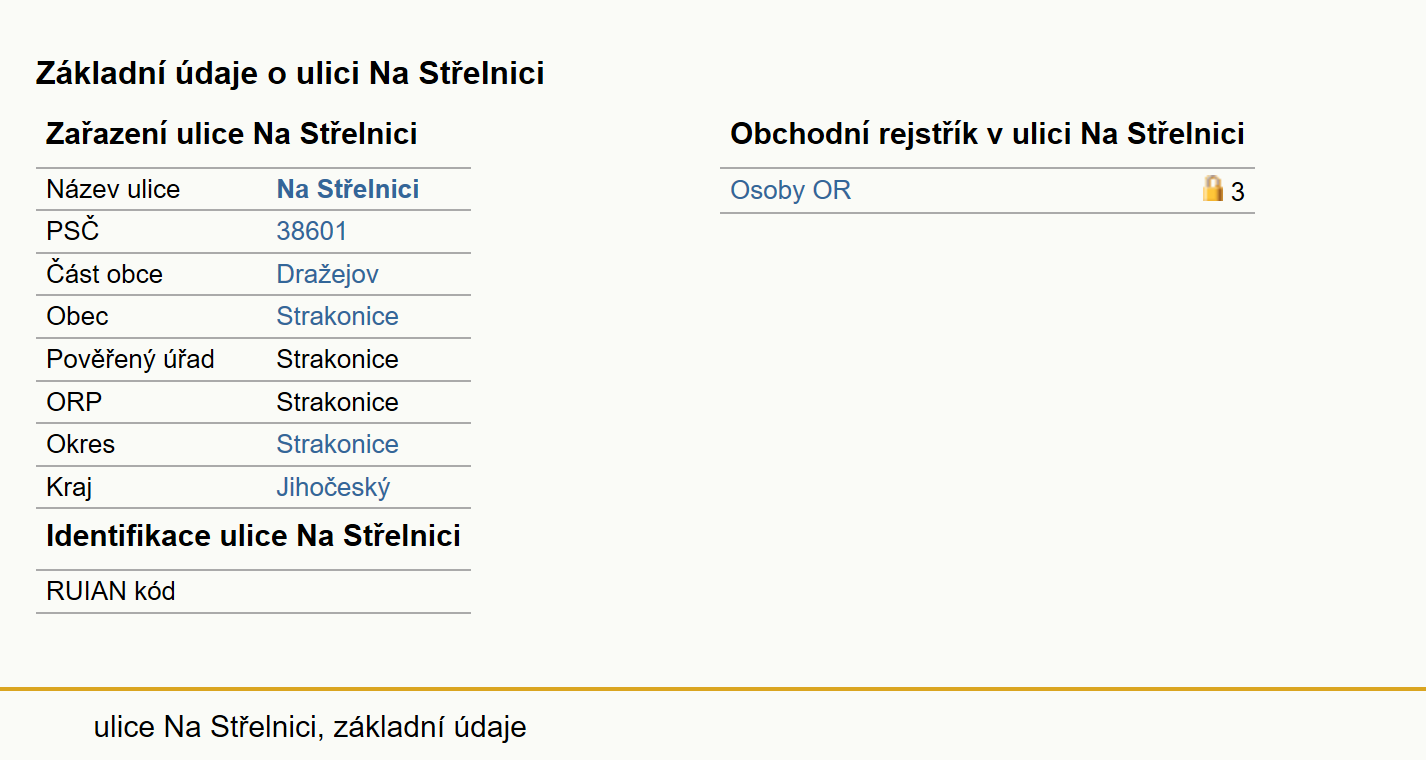
Task: Open postal code 38601 link
Action: click(312, 232)
